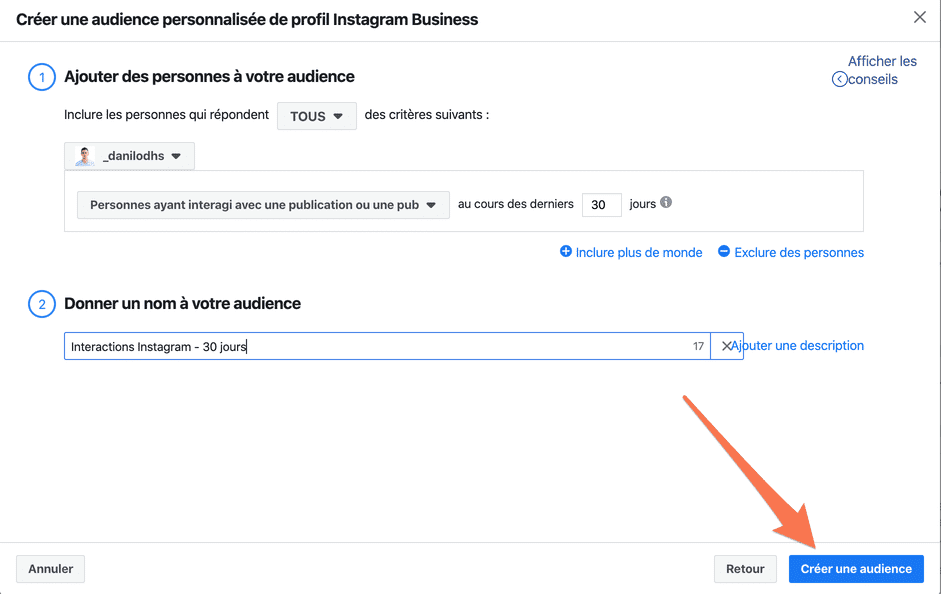Image resolution: width=941 pixels, height=594 pixels.
Task: Click the info icon next to jours
Action: coord(666,203)
